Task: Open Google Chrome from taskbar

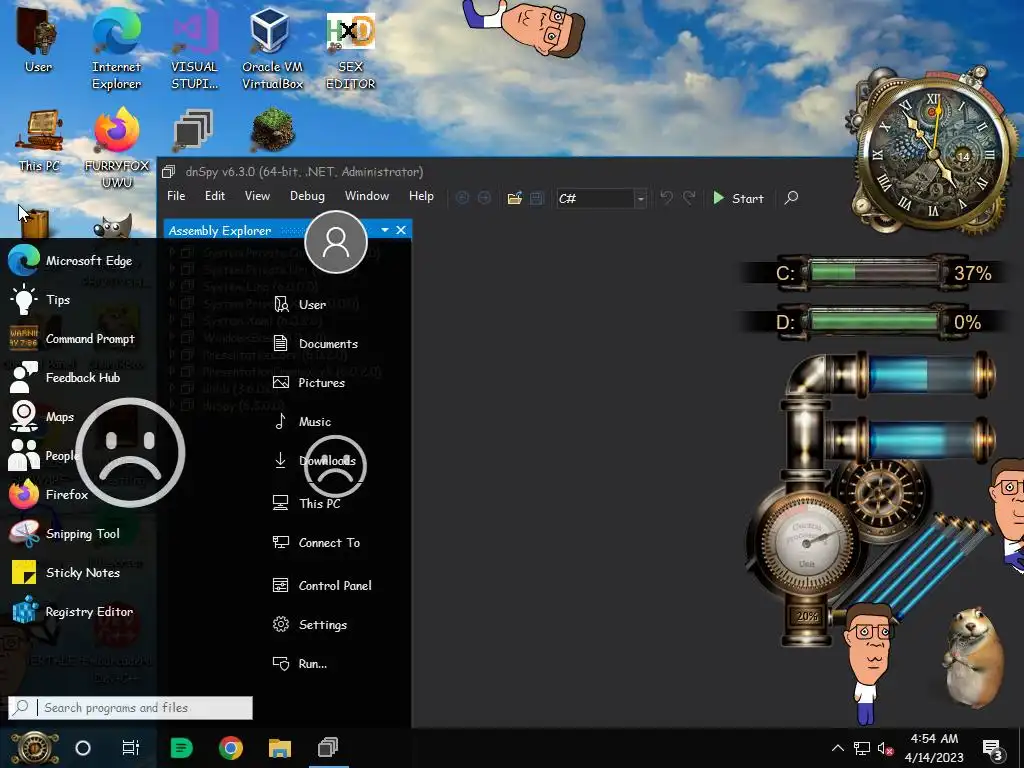Action: click(231, 748)
